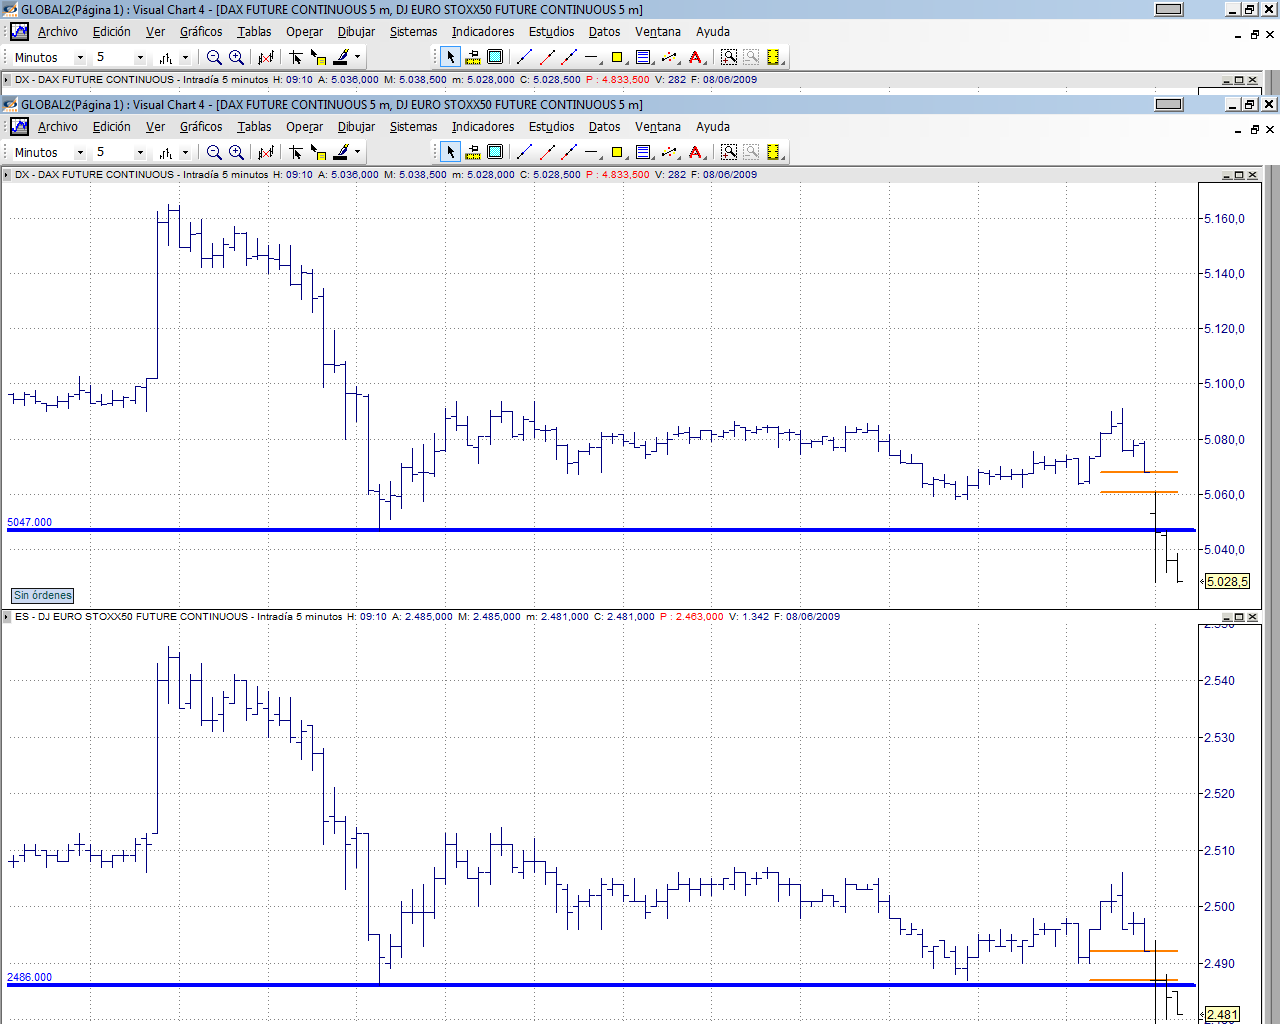Click the yellow film-strip icon in the lower toolbar
The image size is (1280, 1024).
click(x=773, y=152)
